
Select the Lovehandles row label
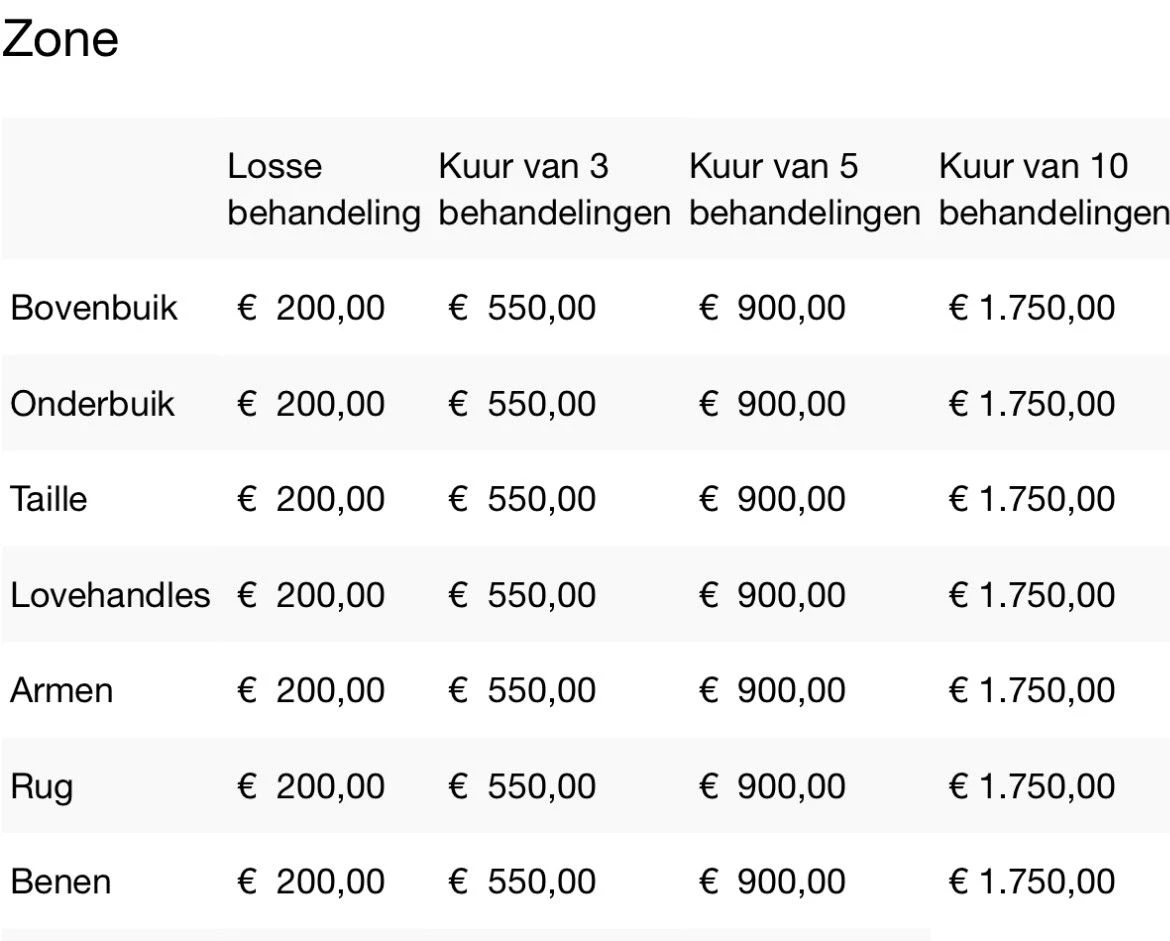tap(110, 595)
